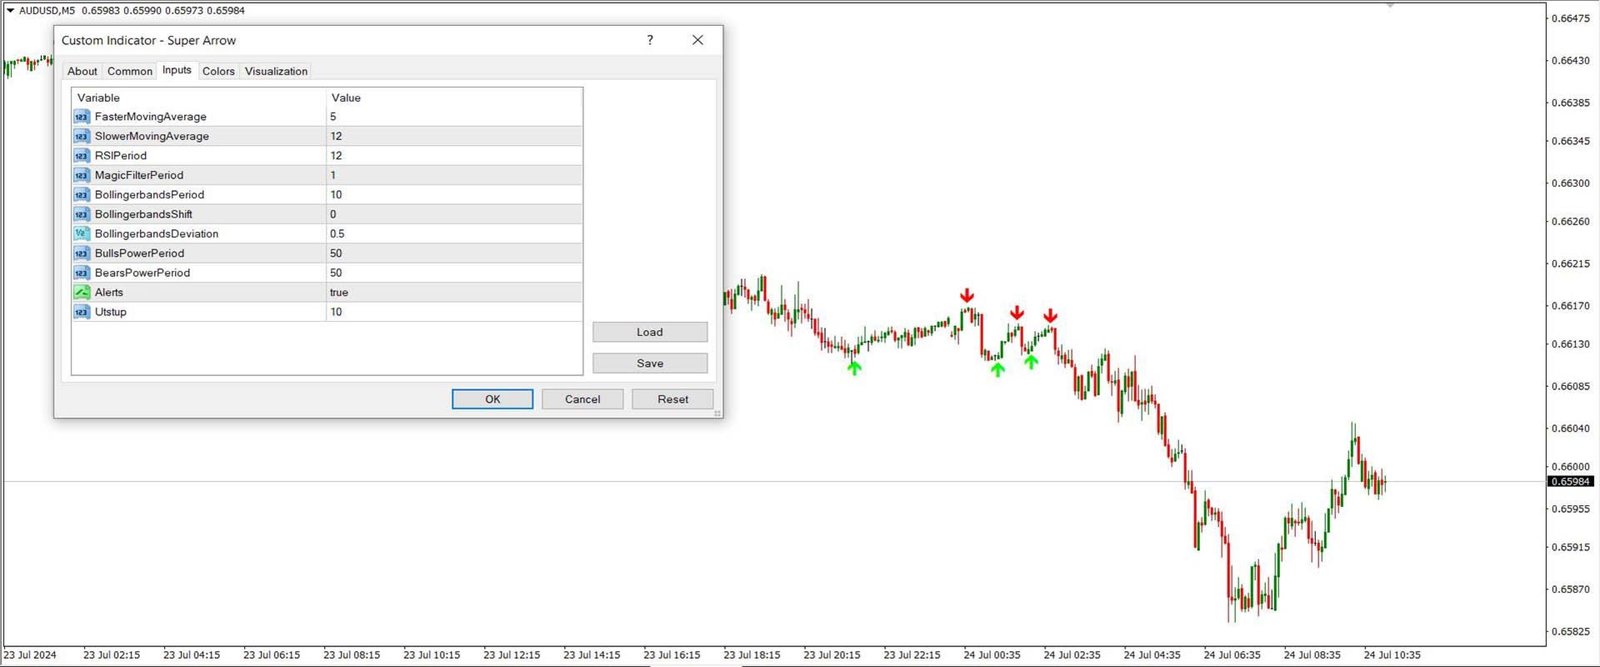Open the Colors tab
The image size is (1600, 667).
[218, 71]
